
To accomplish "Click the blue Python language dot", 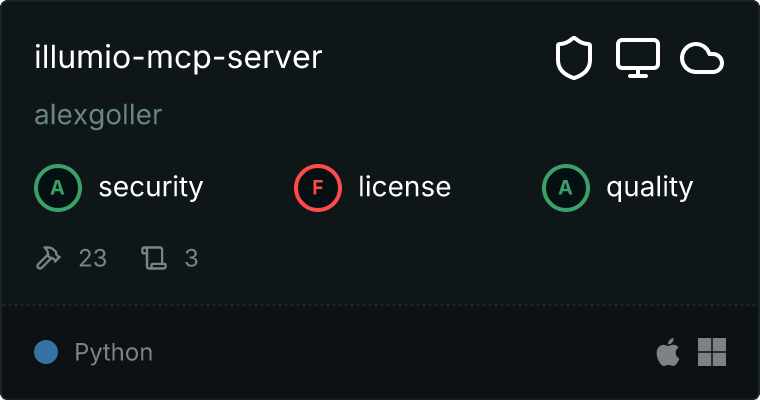I will (x=45, y=352).
